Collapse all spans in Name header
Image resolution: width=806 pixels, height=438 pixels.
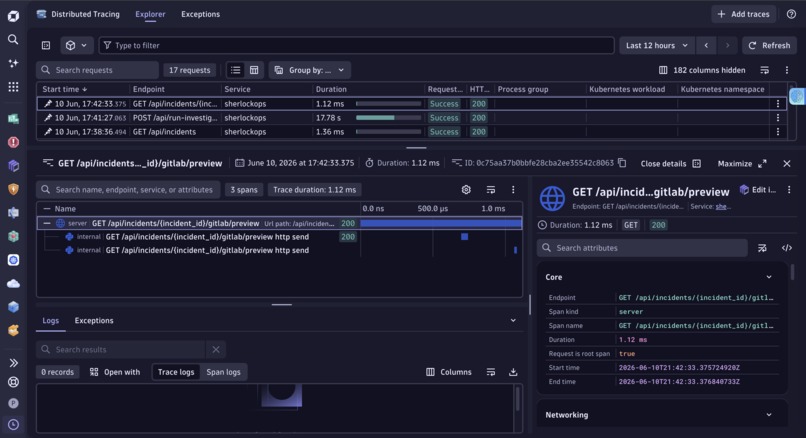click(x=47, y=209)
